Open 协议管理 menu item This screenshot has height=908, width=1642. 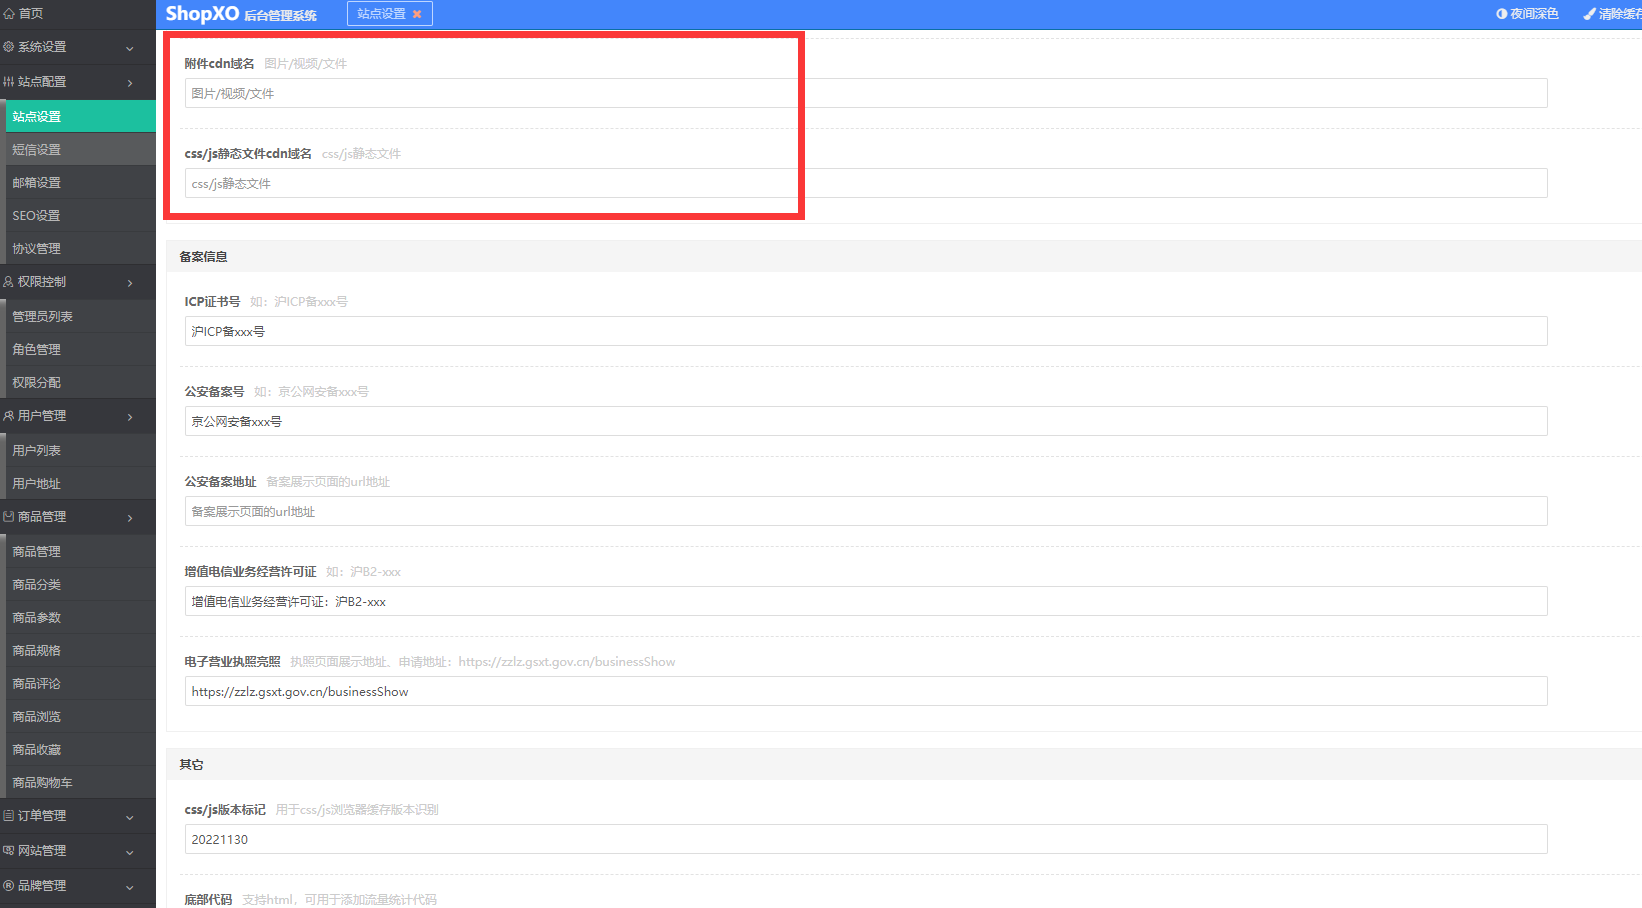[x=80, y=248]
